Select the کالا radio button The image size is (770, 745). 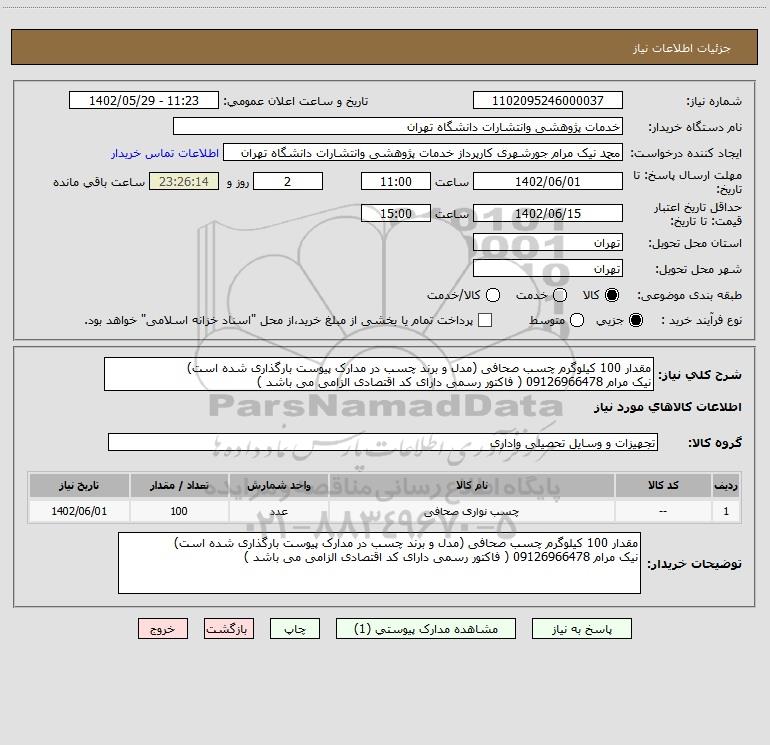[x=612, y=295]
